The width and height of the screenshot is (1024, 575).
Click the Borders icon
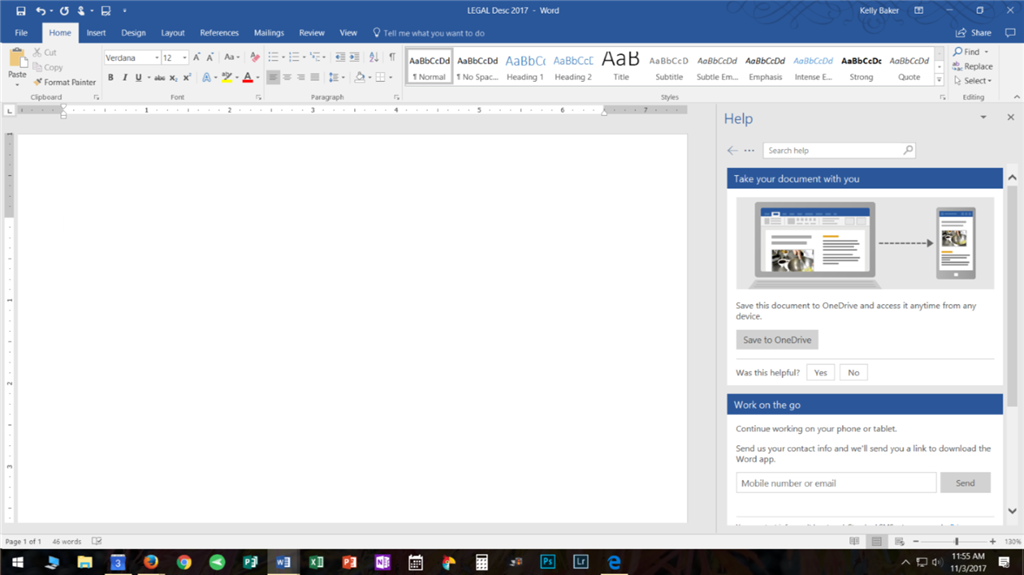pos(380,78)
